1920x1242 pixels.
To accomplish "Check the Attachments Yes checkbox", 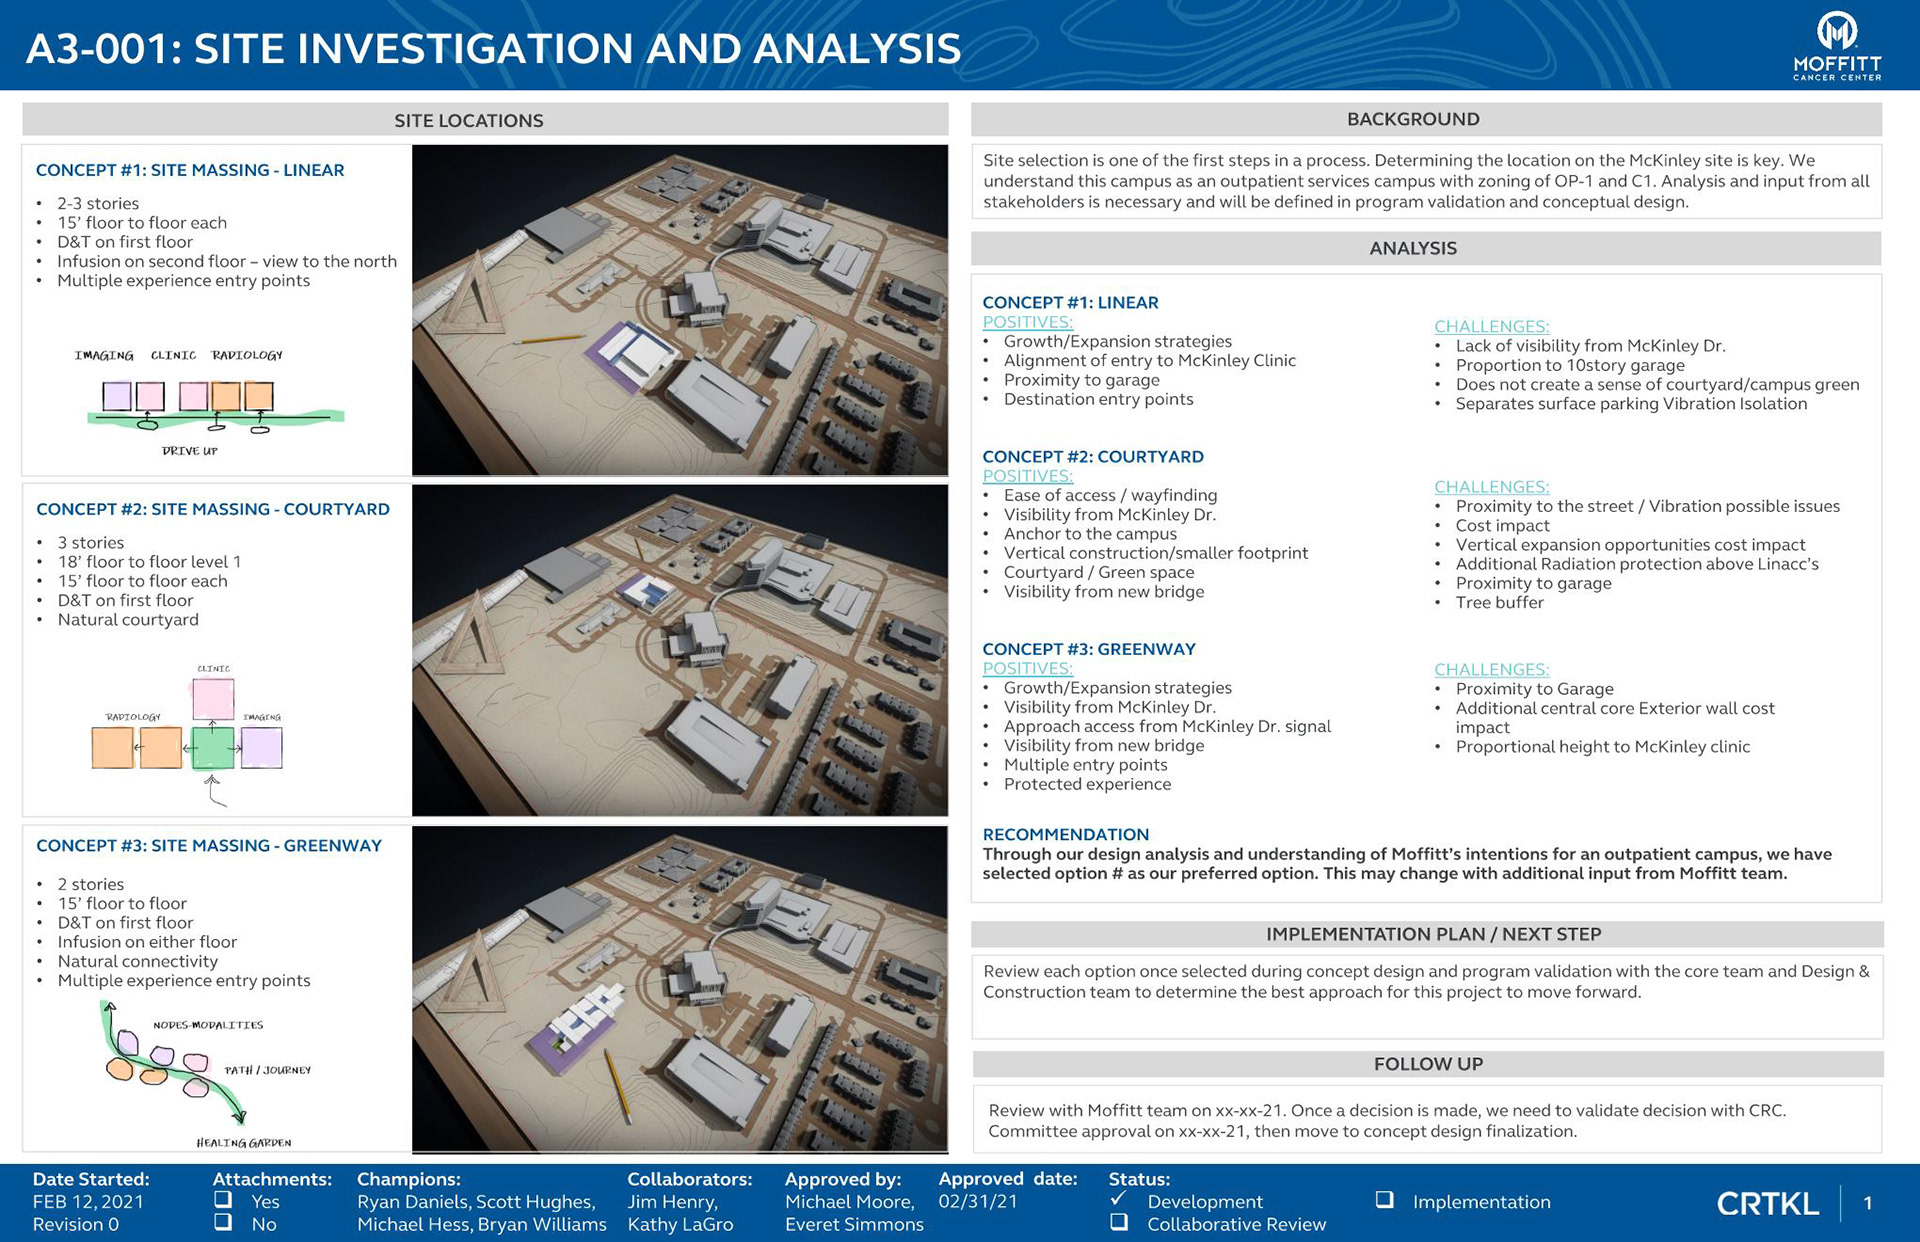I will point(223,1199).
